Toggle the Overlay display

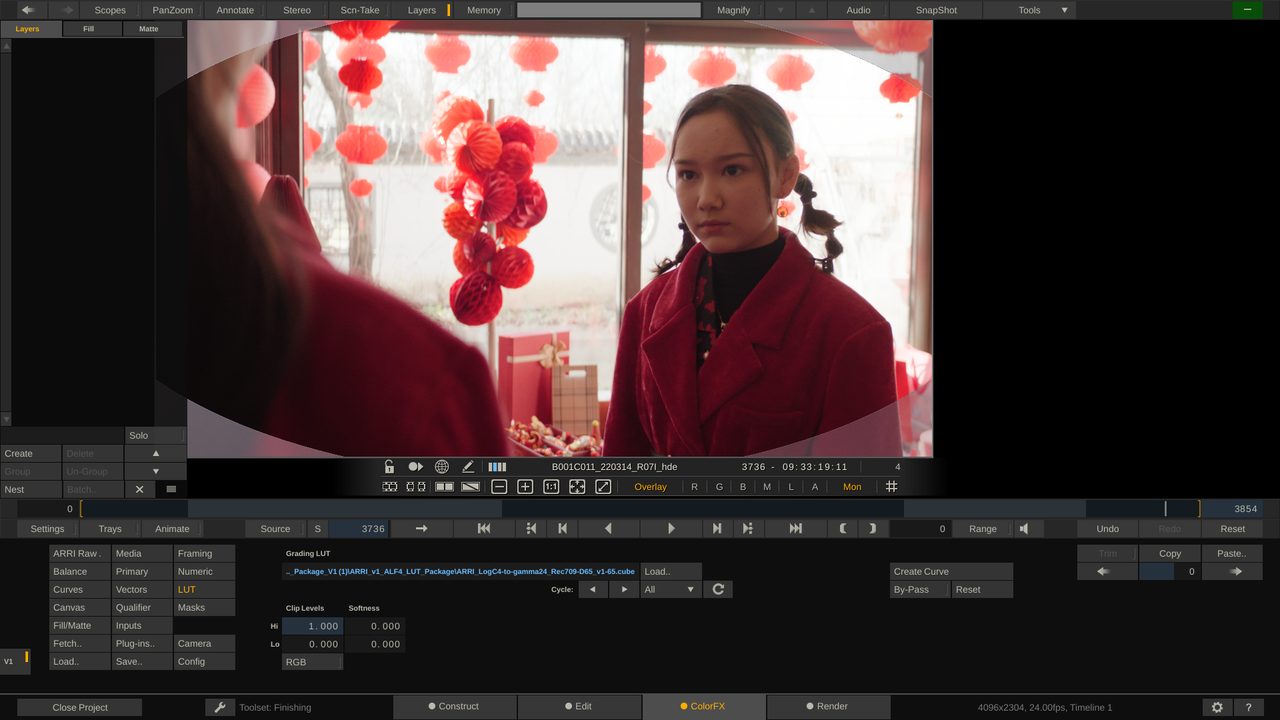coord(650,487)
